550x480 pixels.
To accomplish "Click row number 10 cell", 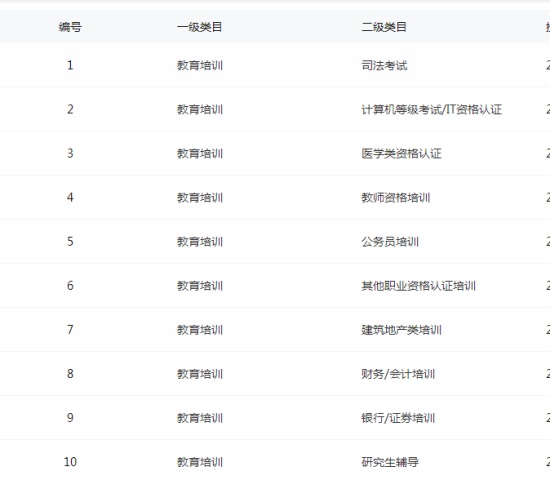I will [x=70, y=462].
